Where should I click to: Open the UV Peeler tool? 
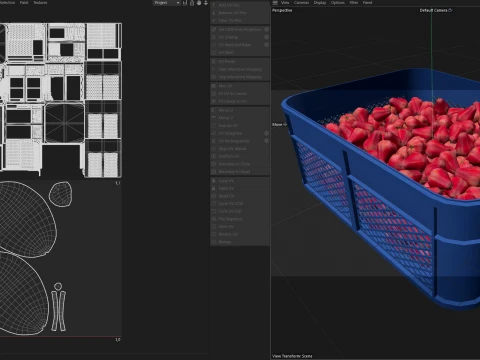(x=240, y=62)
